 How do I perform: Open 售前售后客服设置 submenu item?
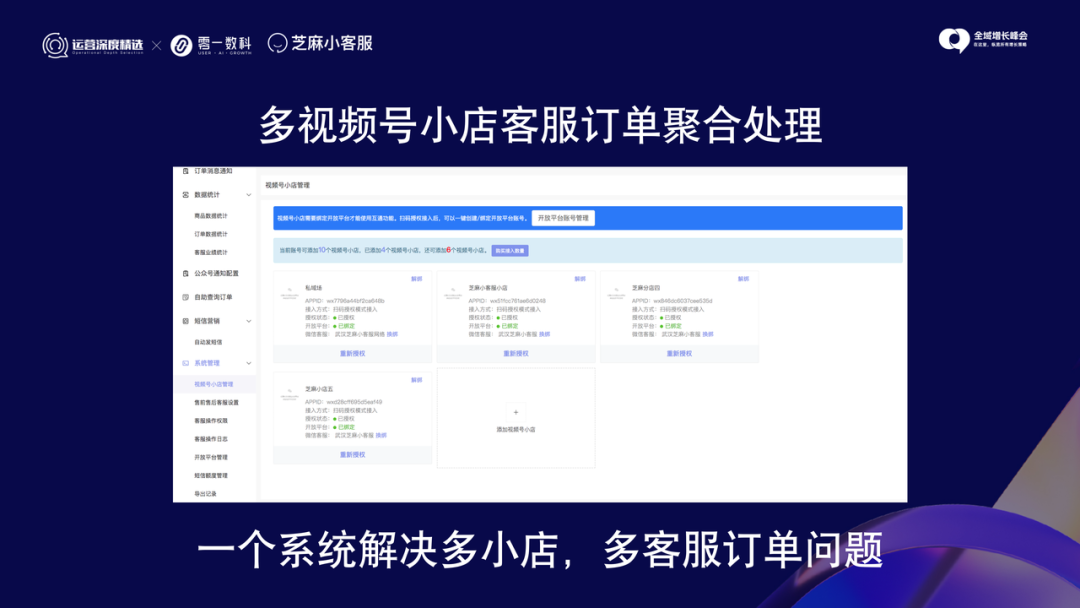coord(216,402)
